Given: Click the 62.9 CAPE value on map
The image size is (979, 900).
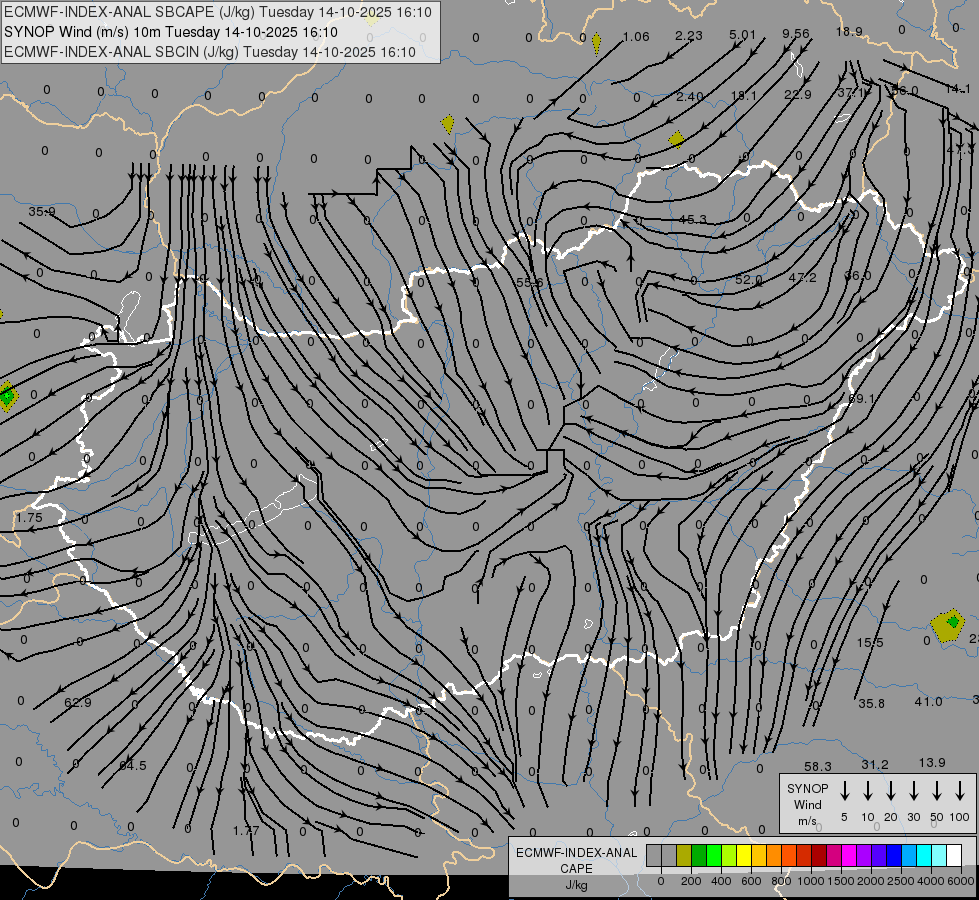Looking at the screenshot, I should [x=78, y=703].
